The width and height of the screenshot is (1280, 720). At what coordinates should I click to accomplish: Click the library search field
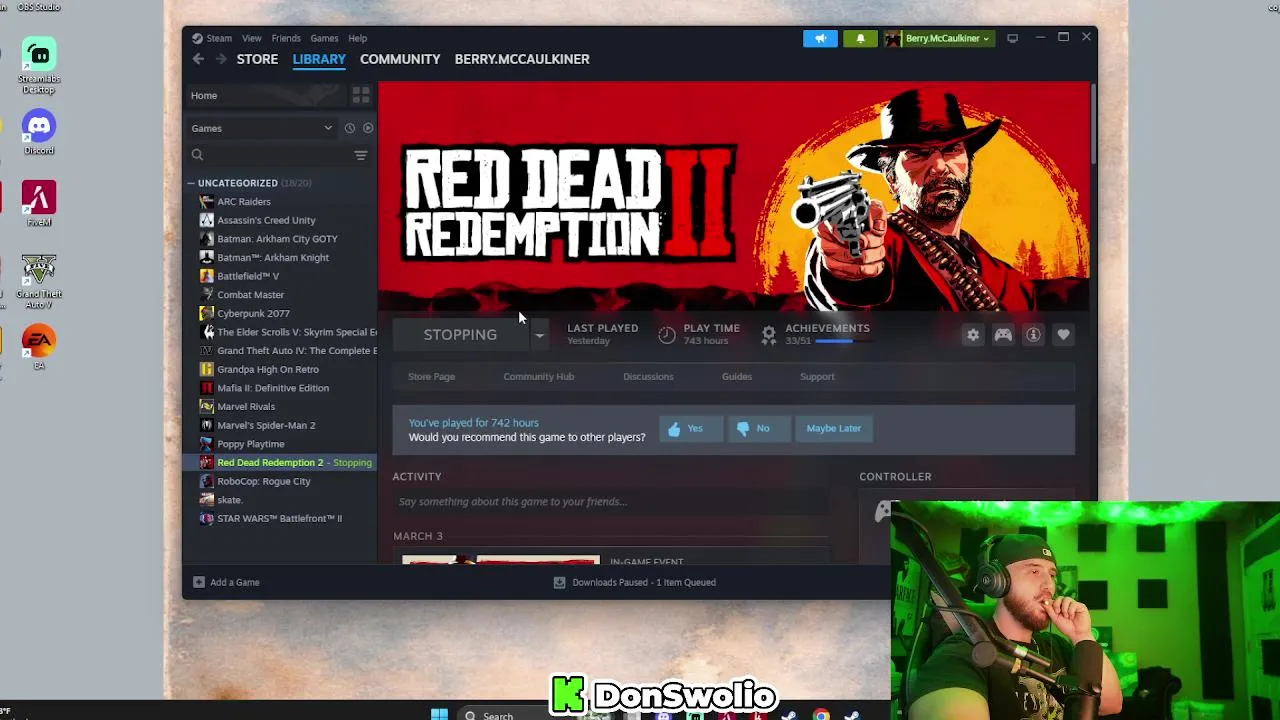click(270, 155)
